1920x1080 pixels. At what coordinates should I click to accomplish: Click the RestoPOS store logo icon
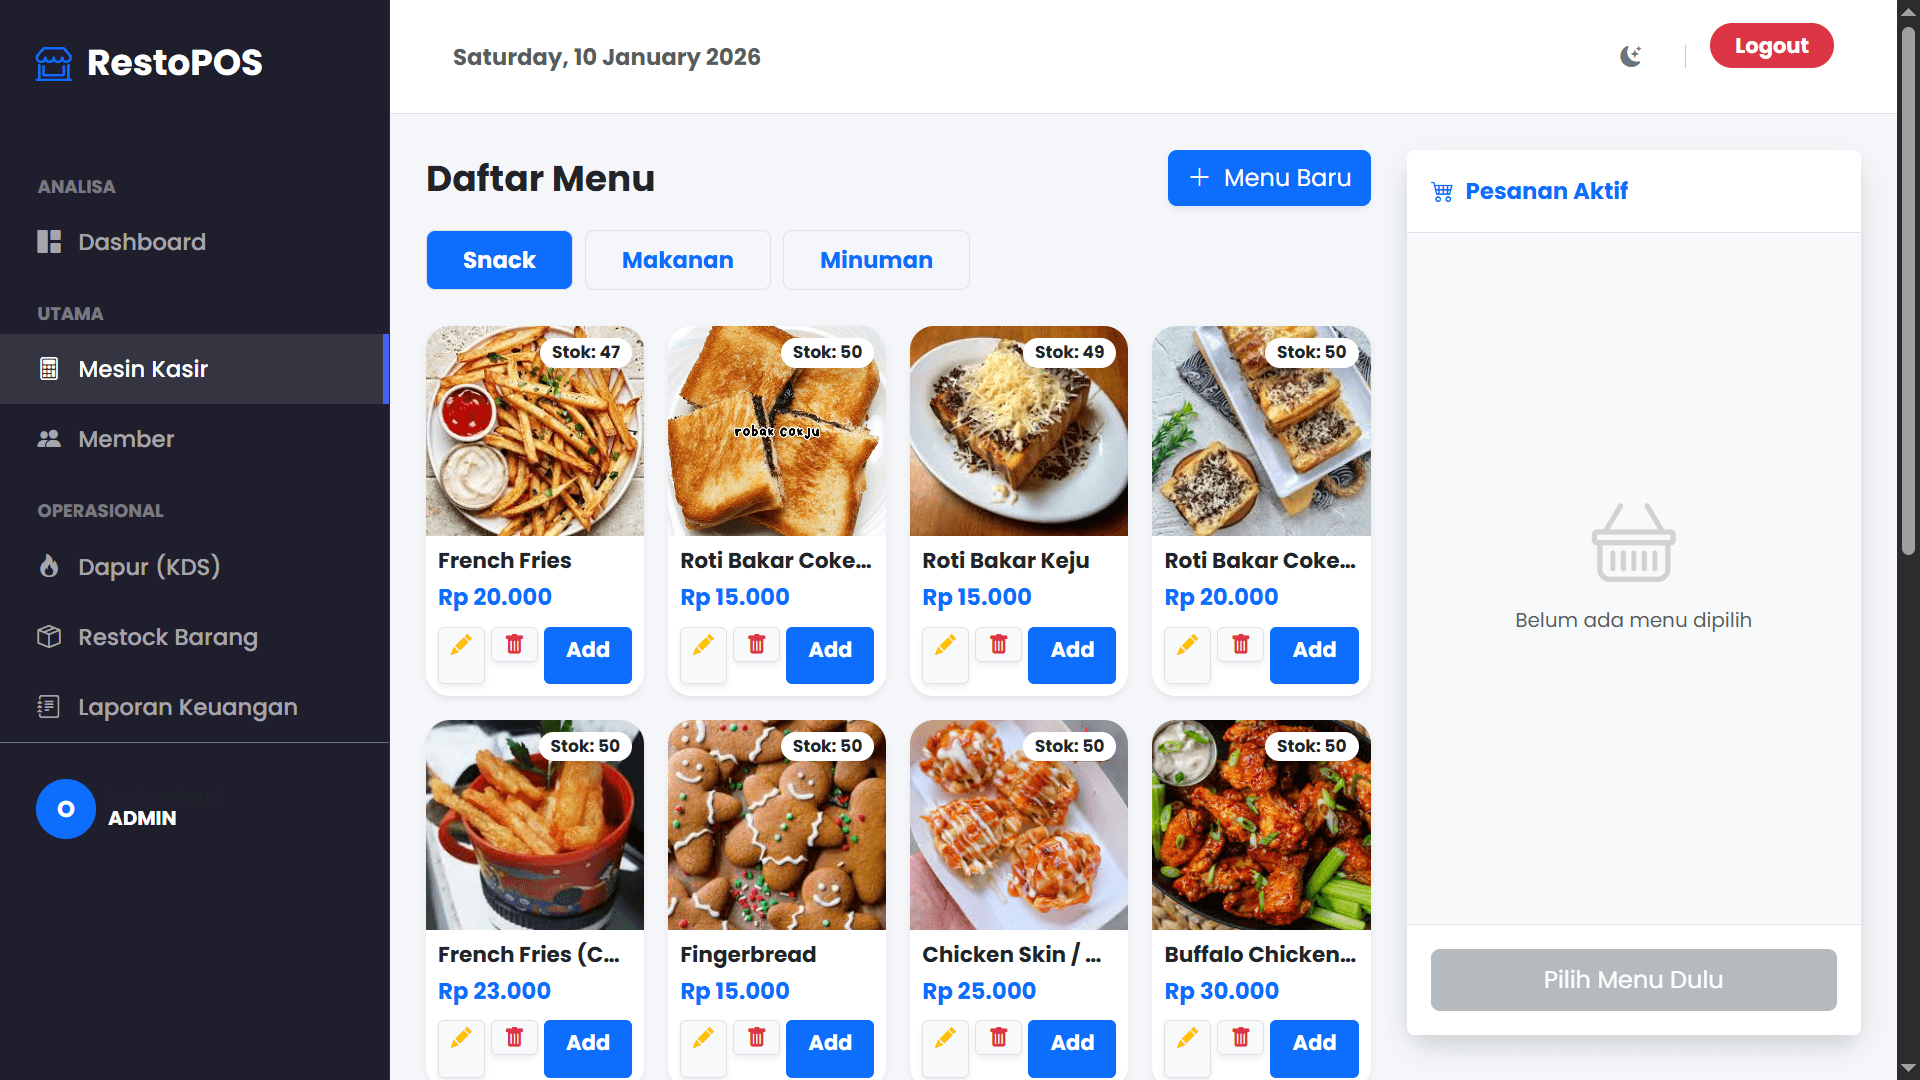click(54, 63)
